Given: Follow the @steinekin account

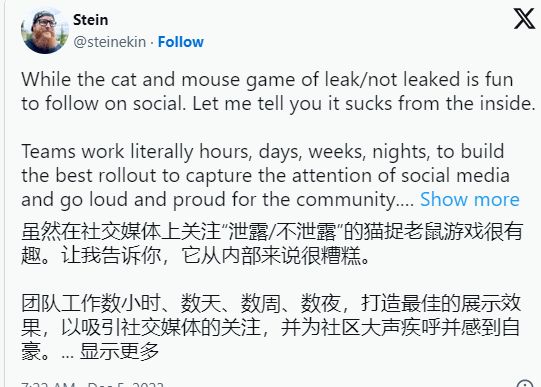Looking at the screenshot, I should [181, 42].
